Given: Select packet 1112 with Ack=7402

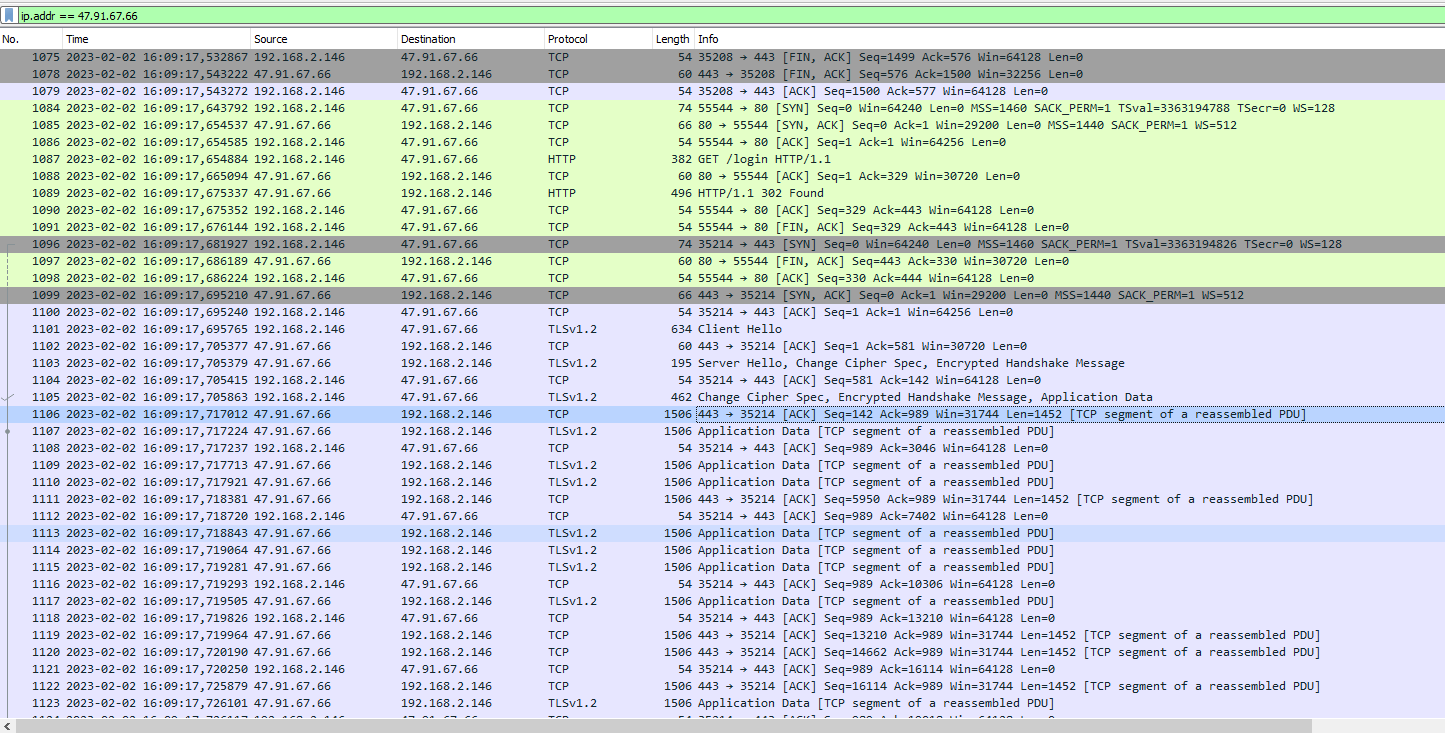Looking at the screenshot, I should coord(722,516).
